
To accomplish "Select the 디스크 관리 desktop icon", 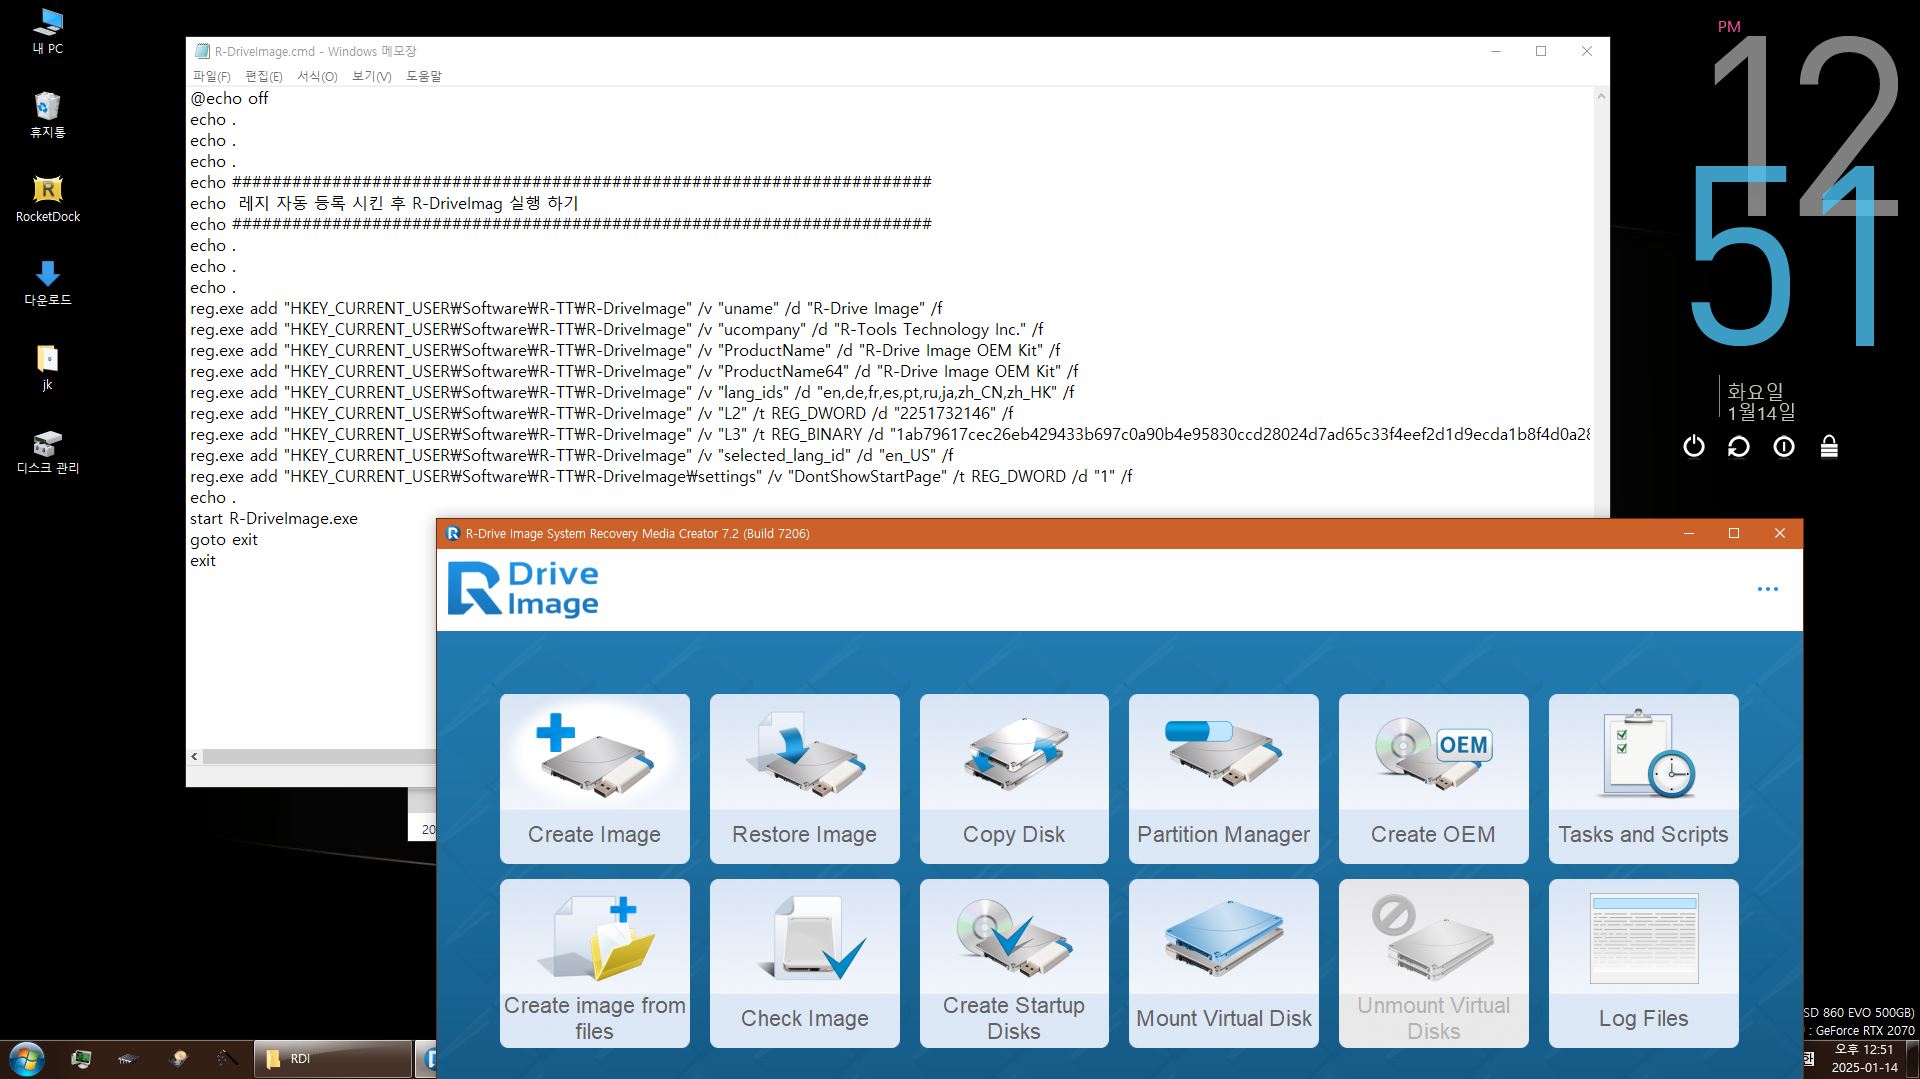I will tap(47, 451).
